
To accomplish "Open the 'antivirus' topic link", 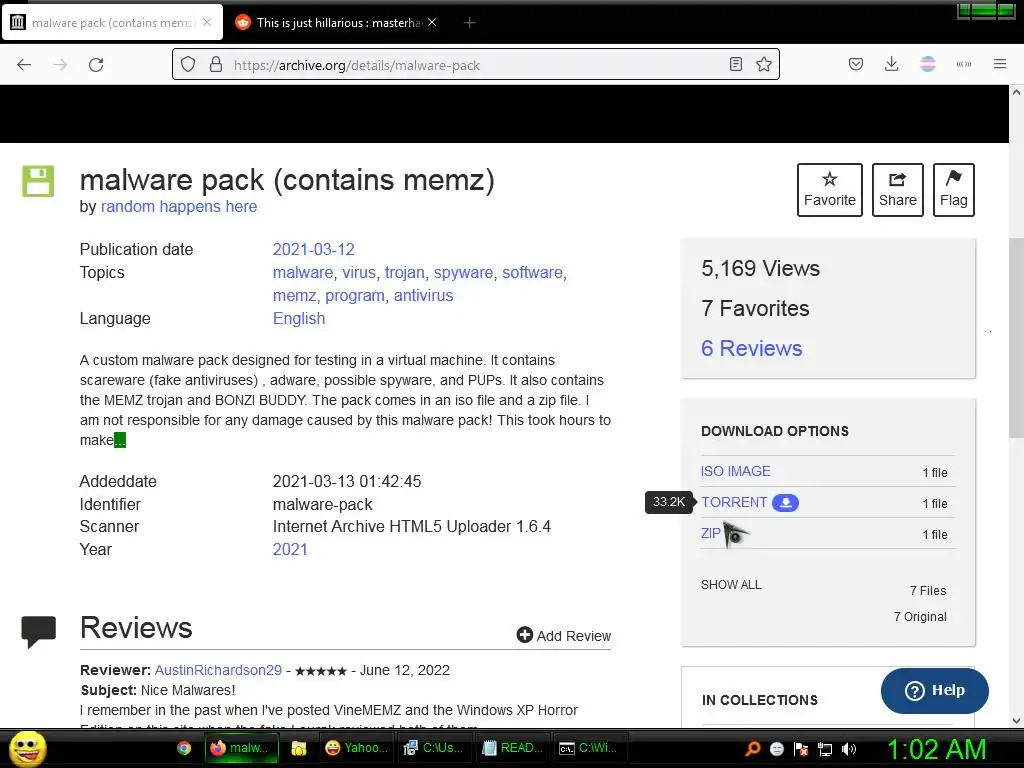I will coord(423,295).
